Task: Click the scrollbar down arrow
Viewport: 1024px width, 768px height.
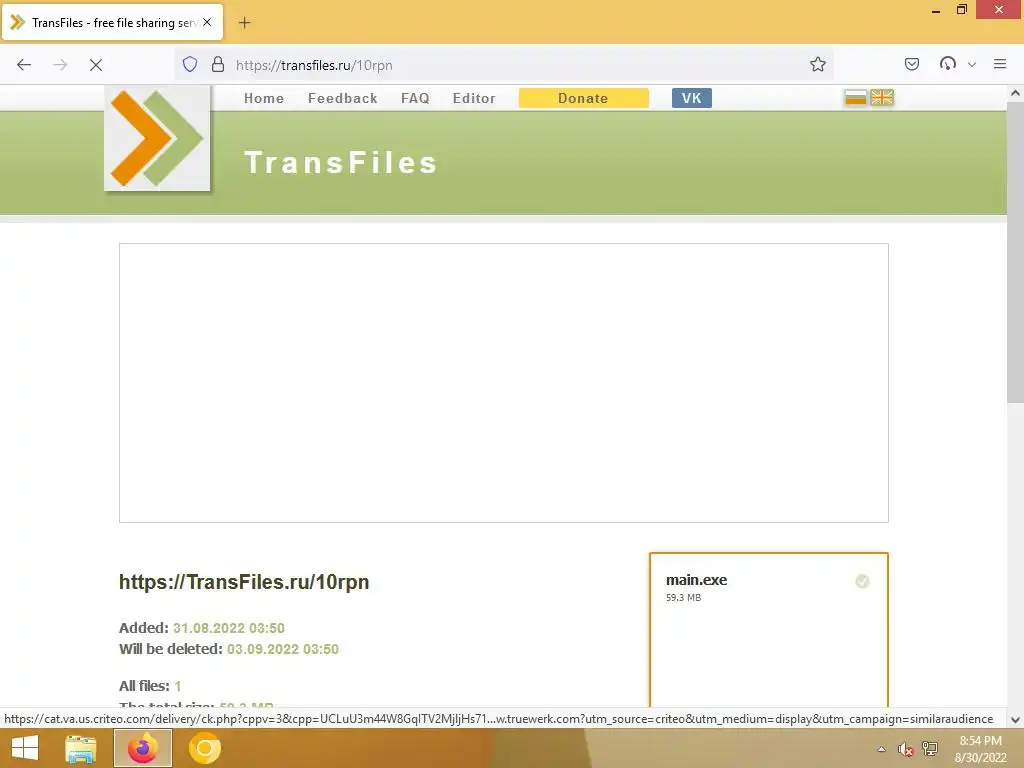Action: point(1016,720)
